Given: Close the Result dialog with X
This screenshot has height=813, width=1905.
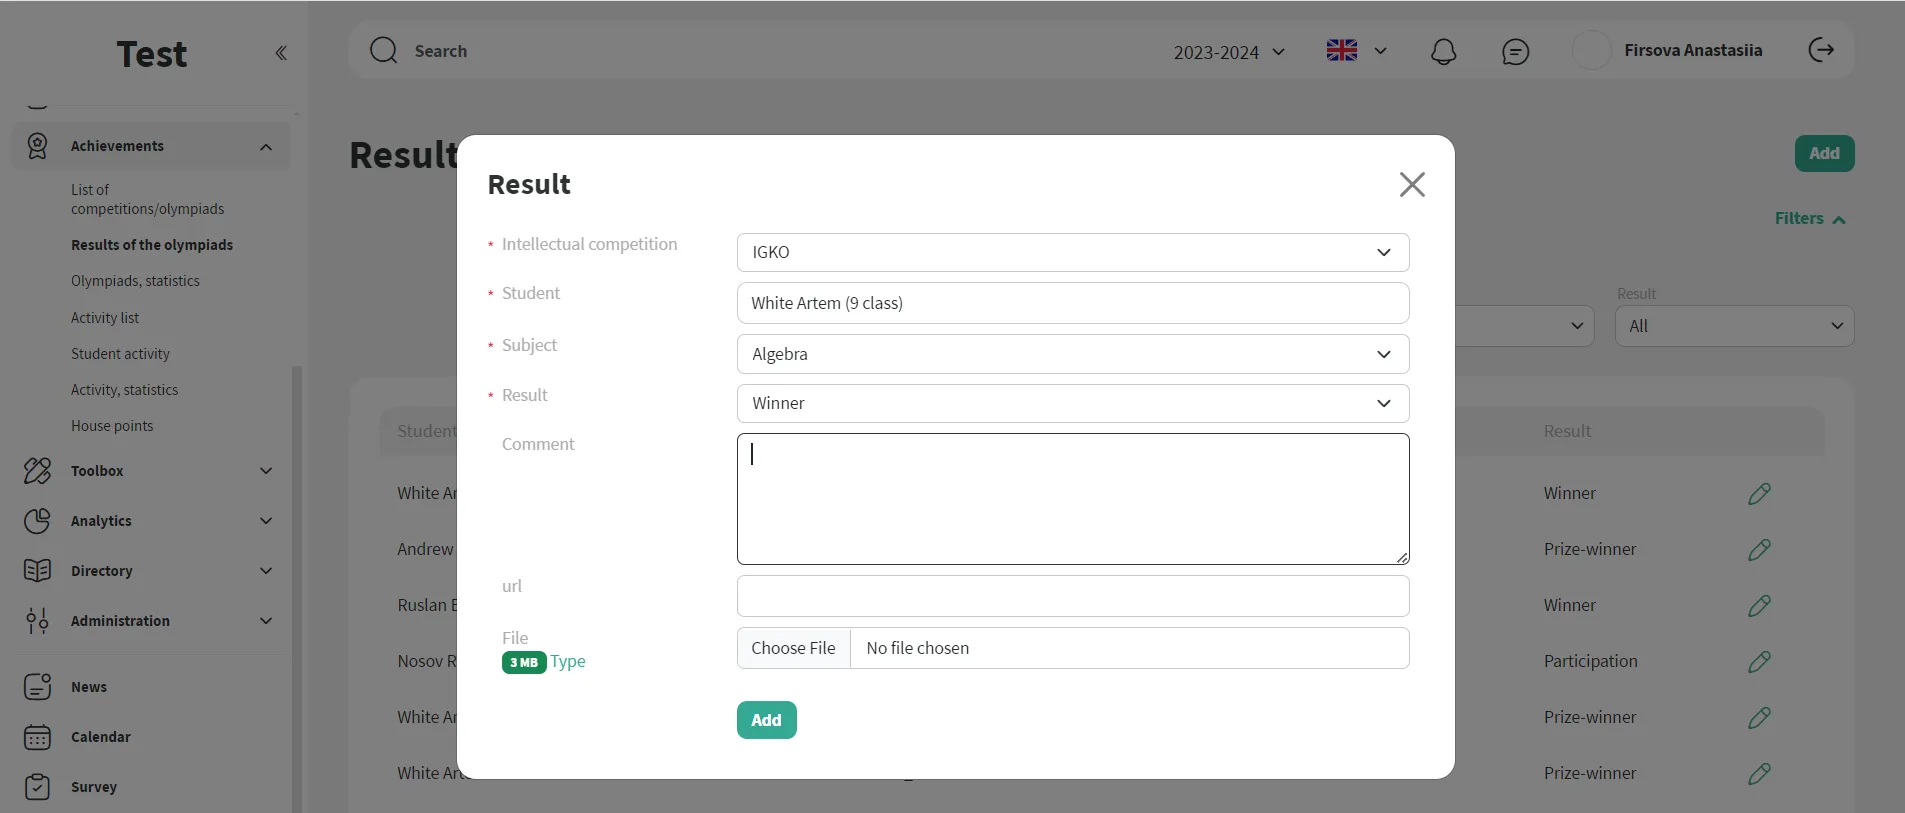Looking at the screenshot, I should pyautogui.click(x=1411, y=184).
